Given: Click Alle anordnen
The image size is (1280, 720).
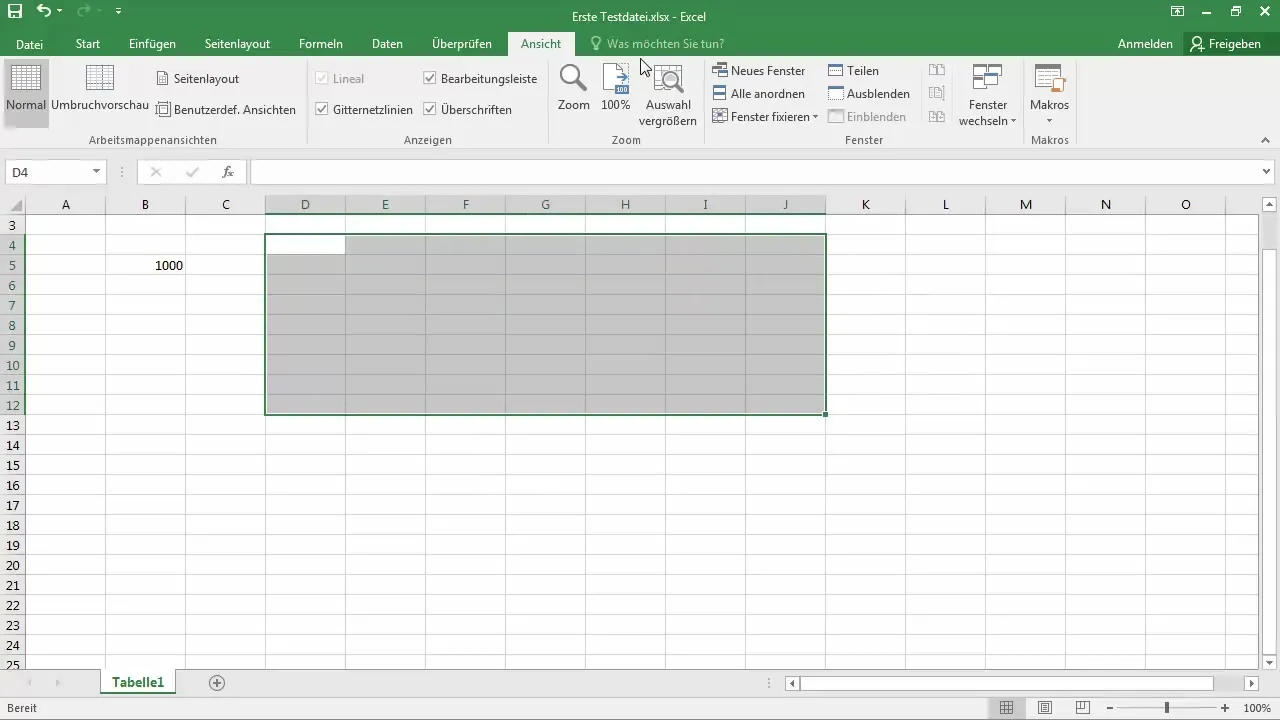Looking at the screenshot, I should [759, 94].
